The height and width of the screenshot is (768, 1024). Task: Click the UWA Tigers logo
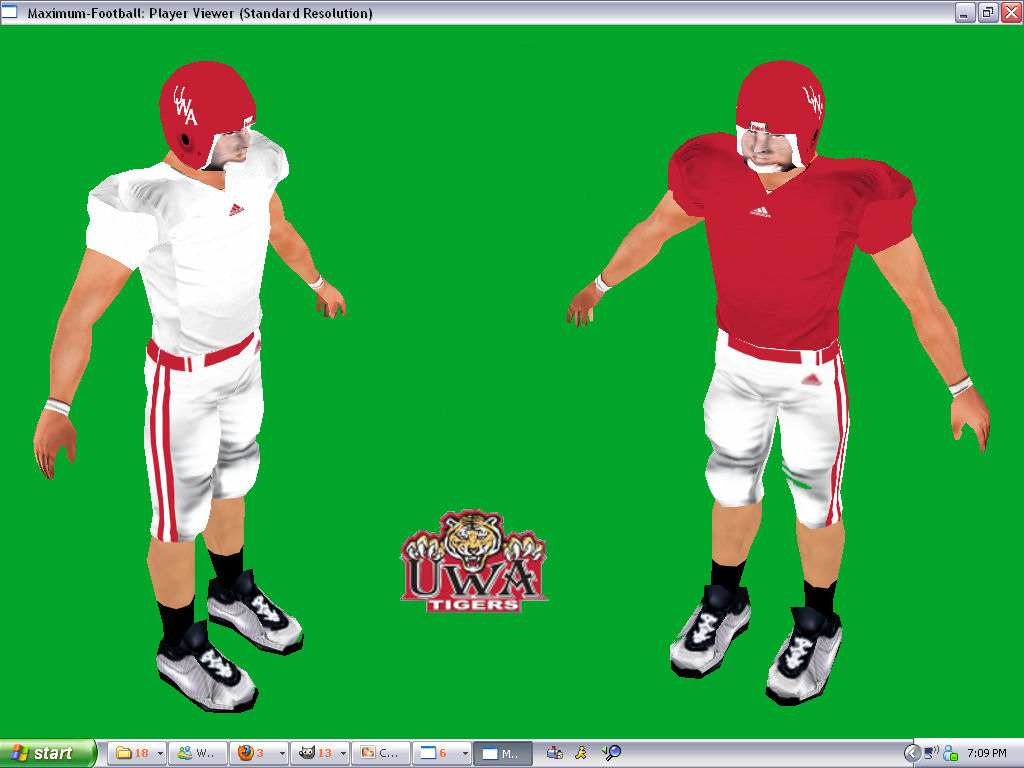tap(473, 562)
